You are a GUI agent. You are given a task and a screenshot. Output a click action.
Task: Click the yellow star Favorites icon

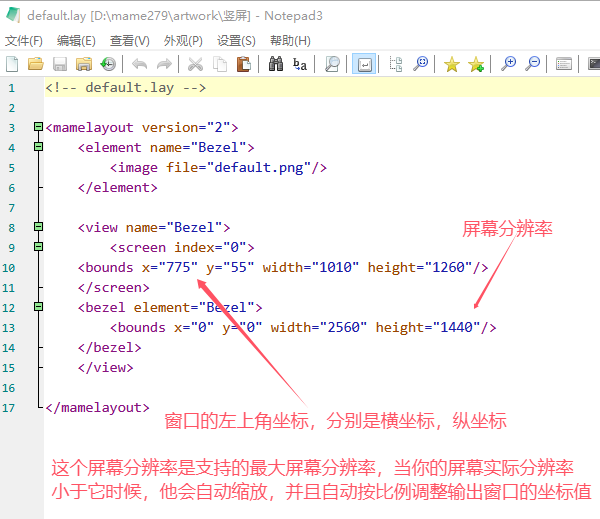[x=452, y=64]
